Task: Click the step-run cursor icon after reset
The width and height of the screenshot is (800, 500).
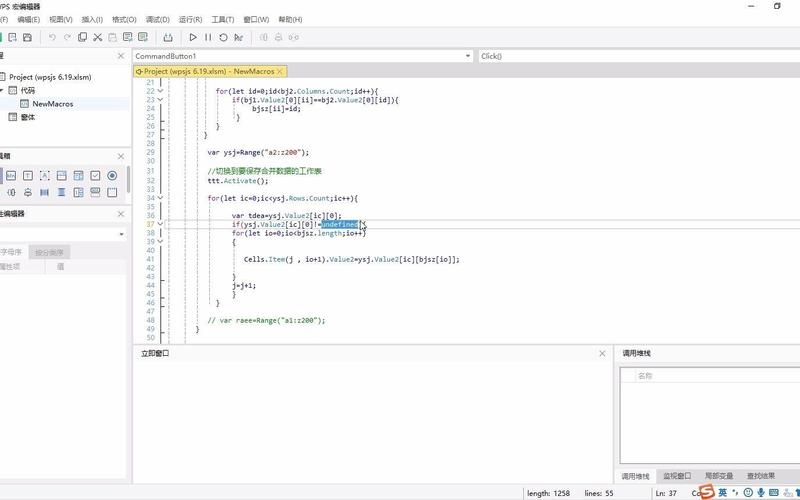Action: tap(238, 37)
